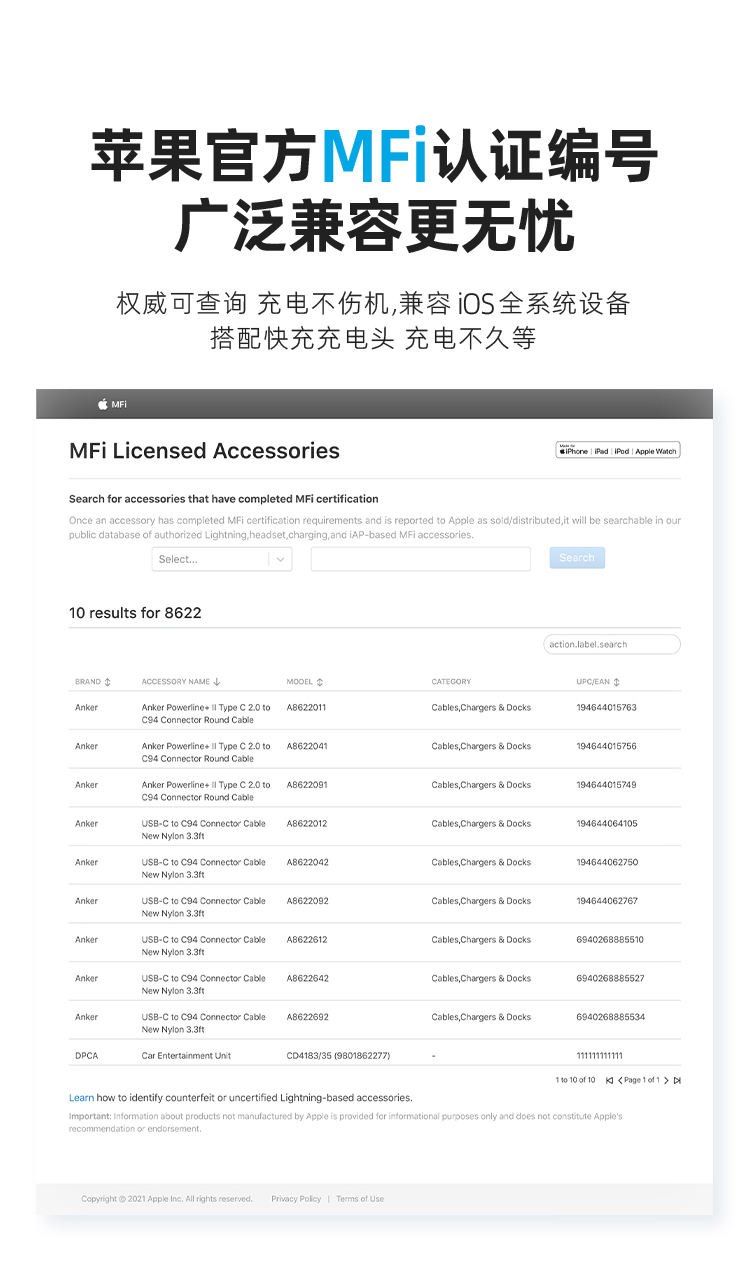Select model A8622092 cell
This screenshot has width=750, height=1262.
[307, 901]
